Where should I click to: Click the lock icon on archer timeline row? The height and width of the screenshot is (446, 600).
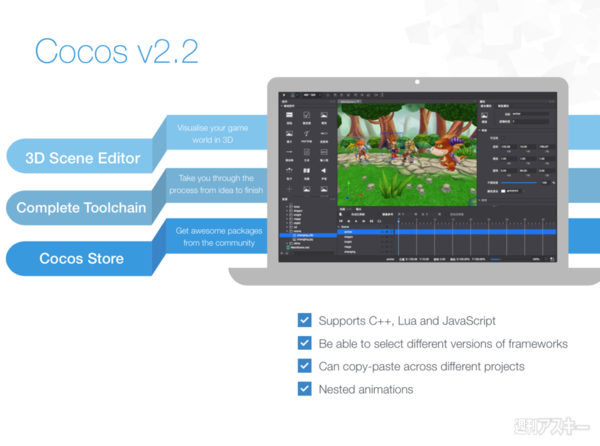391,232
